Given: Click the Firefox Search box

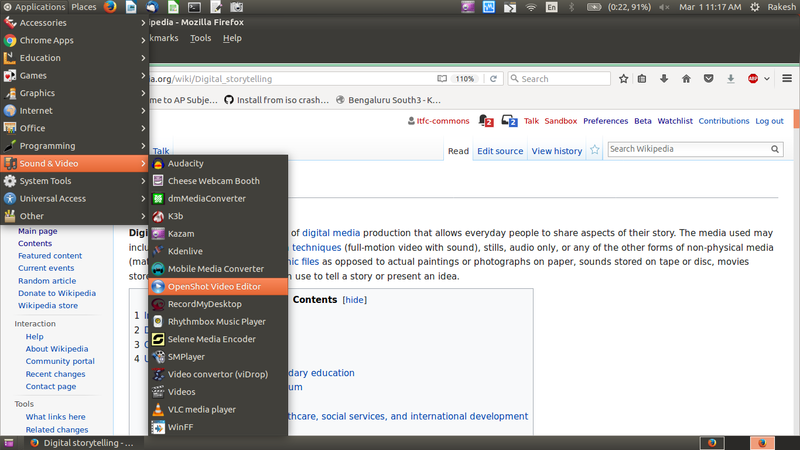Looking at the screenshot, I should click(559, 79).
